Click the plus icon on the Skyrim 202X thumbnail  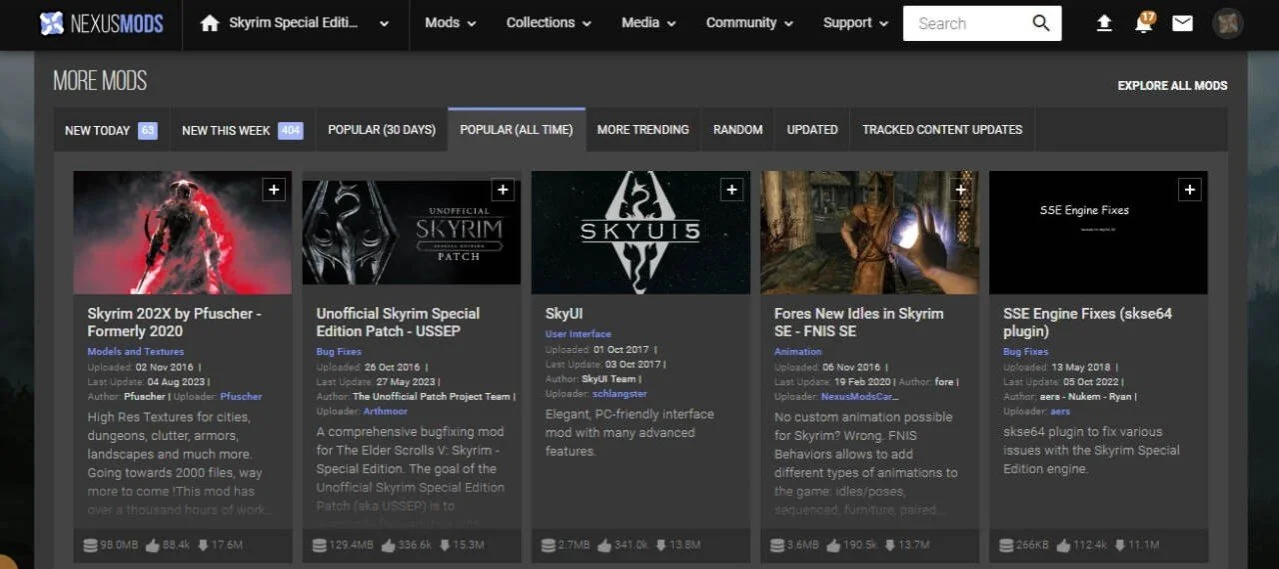pyautogui.click(x=273, y=190)
